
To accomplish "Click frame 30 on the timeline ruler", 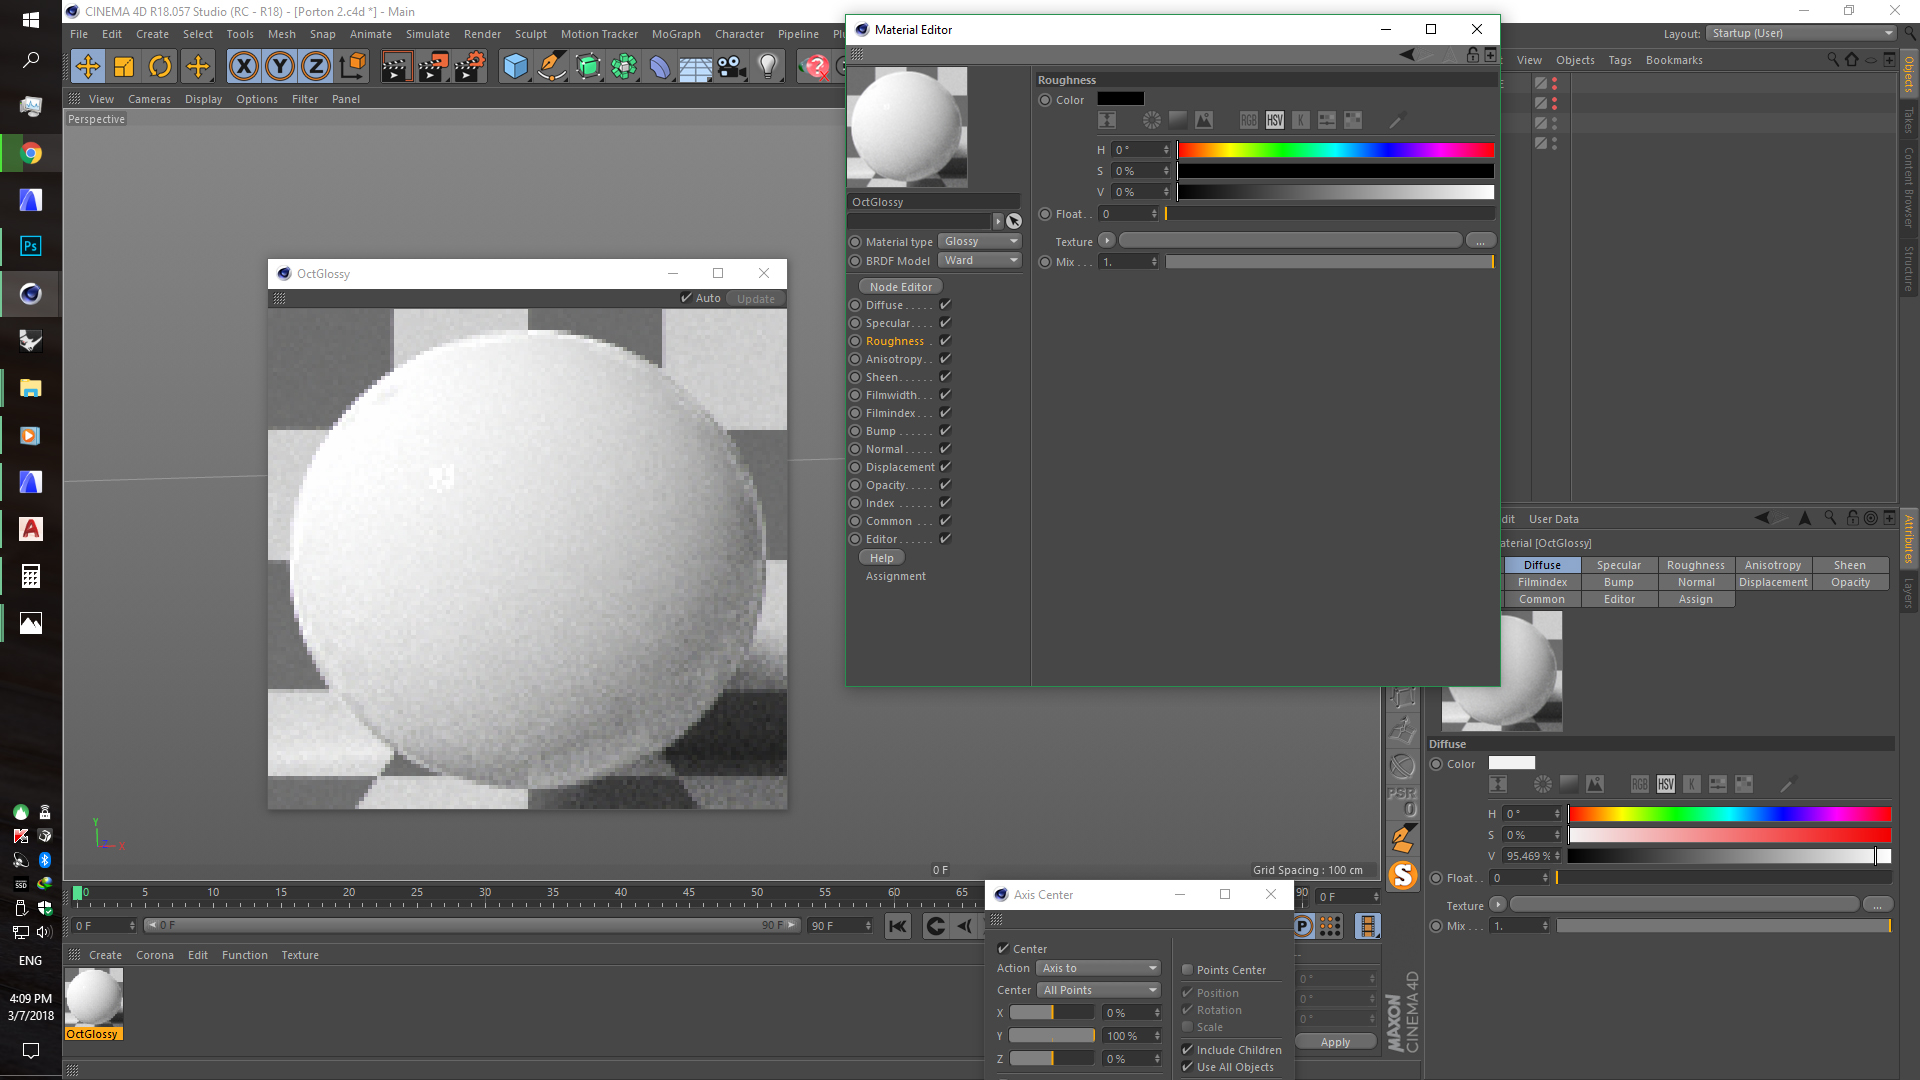I will click(x=485, y=893).
